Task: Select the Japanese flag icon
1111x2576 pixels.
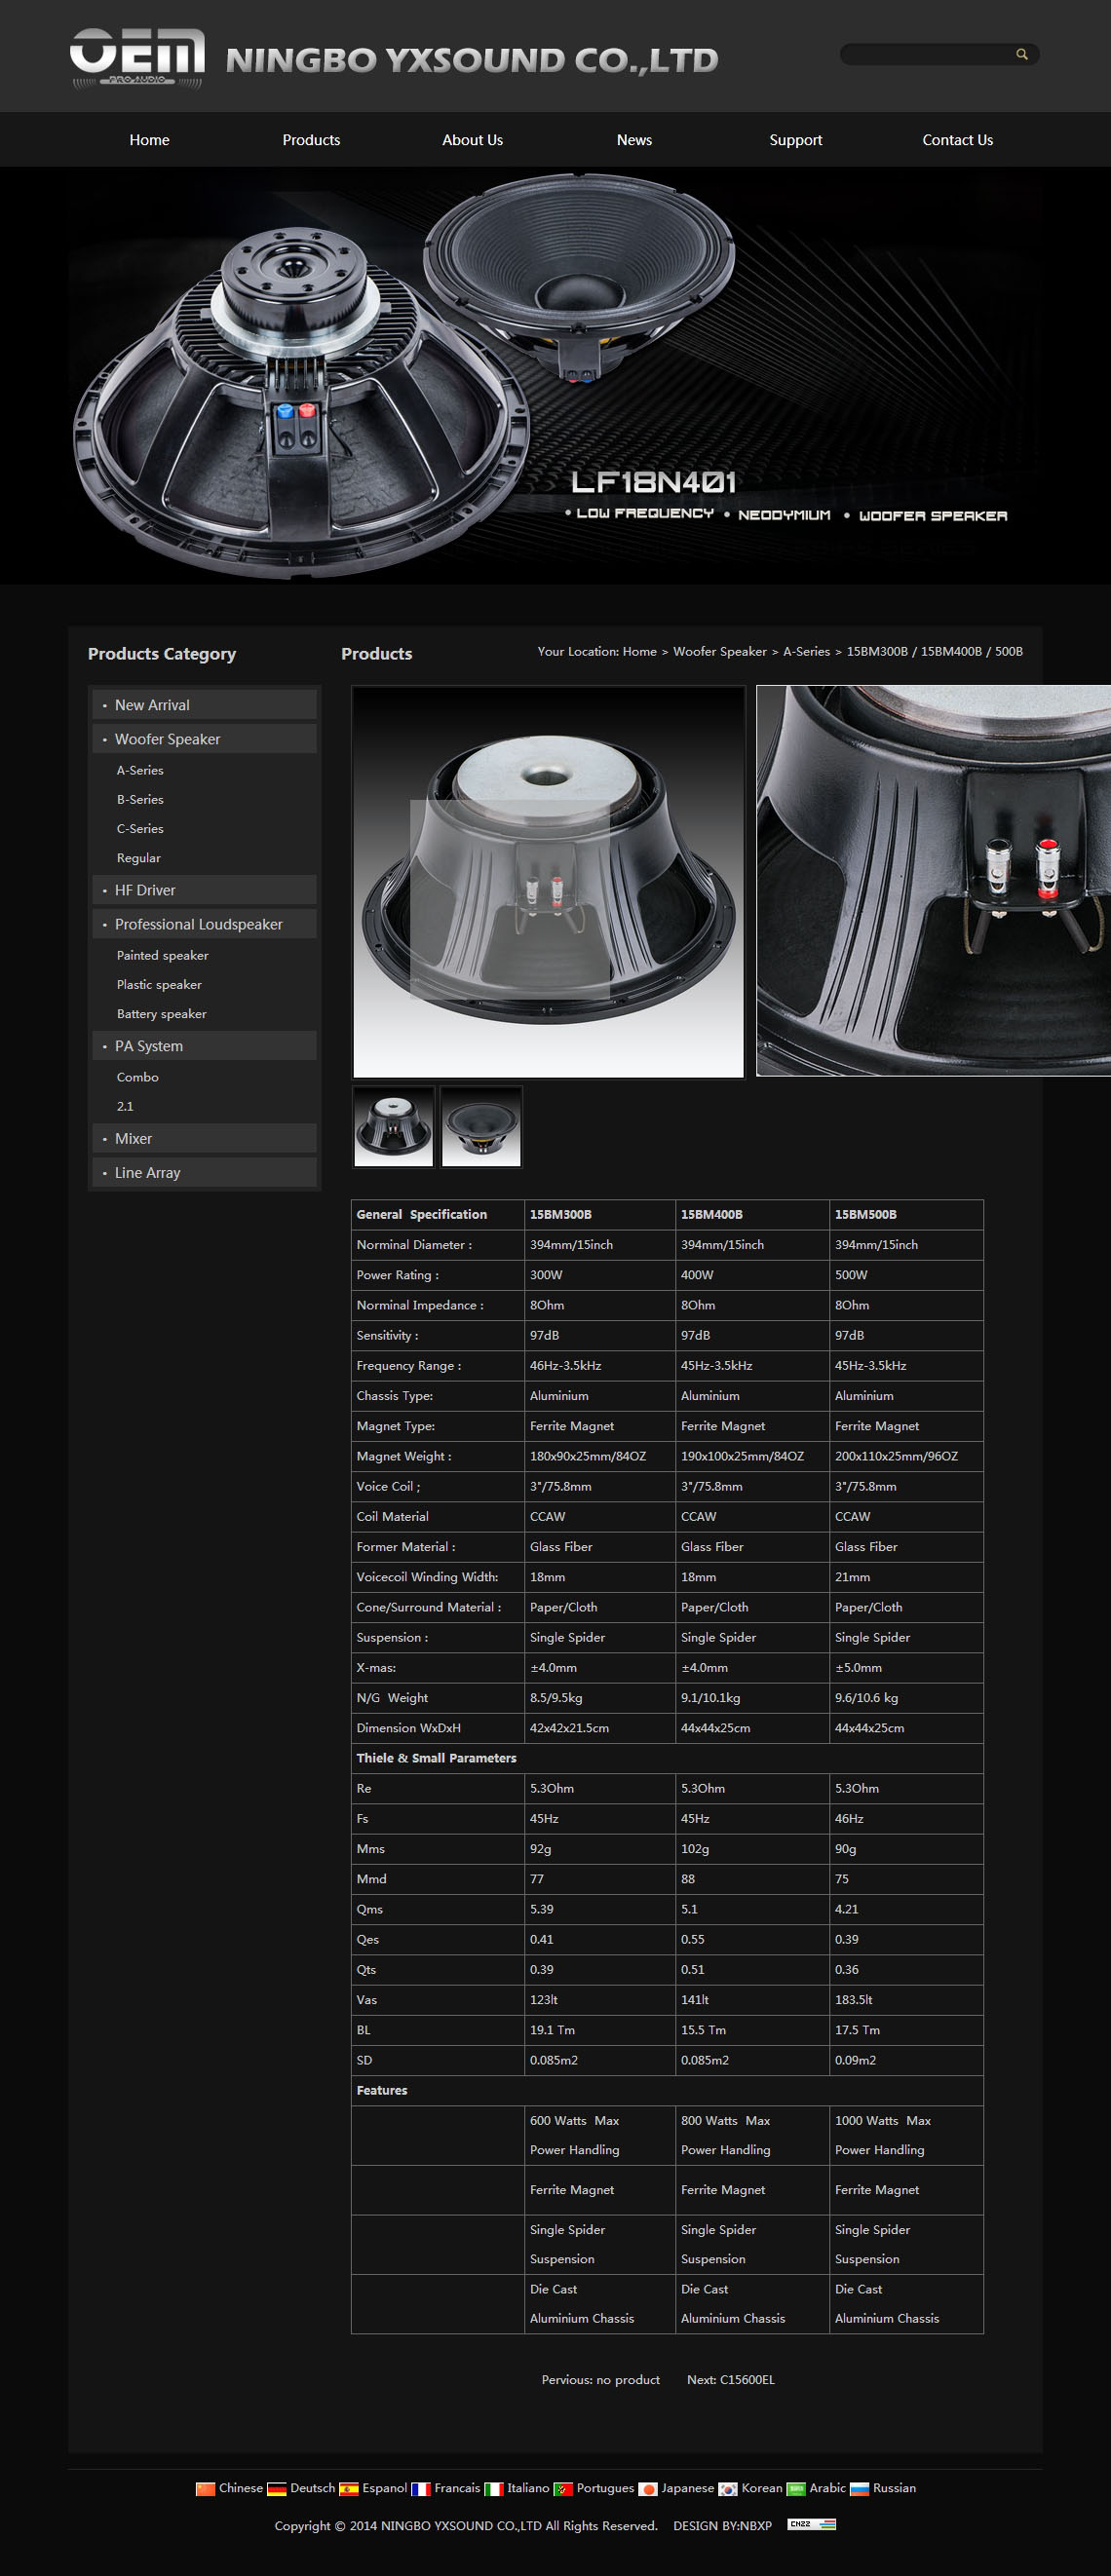Action: (x=648, y=2489)
